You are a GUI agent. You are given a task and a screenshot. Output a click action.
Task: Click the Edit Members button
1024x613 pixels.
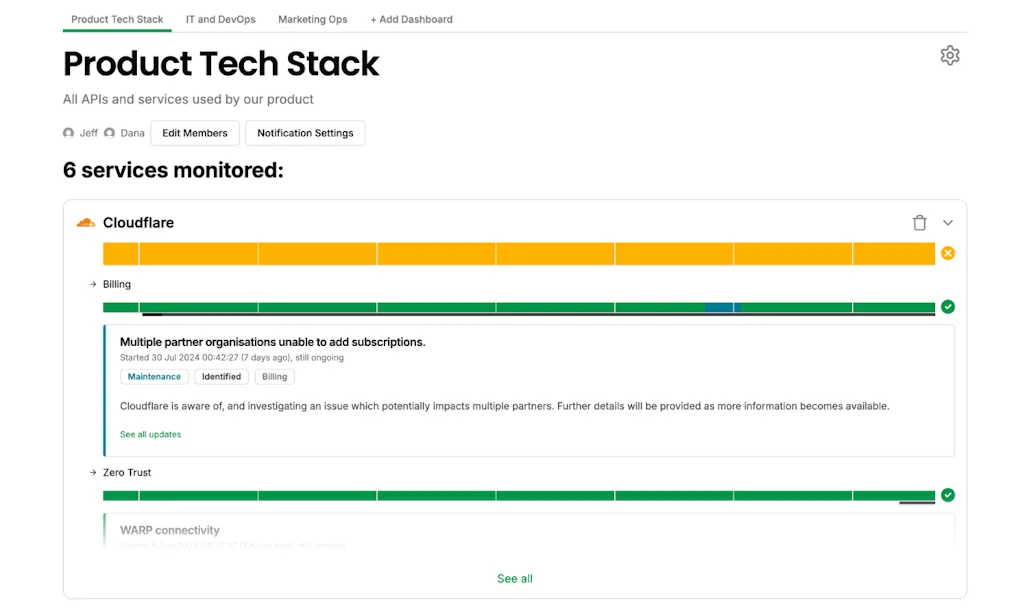194,132
